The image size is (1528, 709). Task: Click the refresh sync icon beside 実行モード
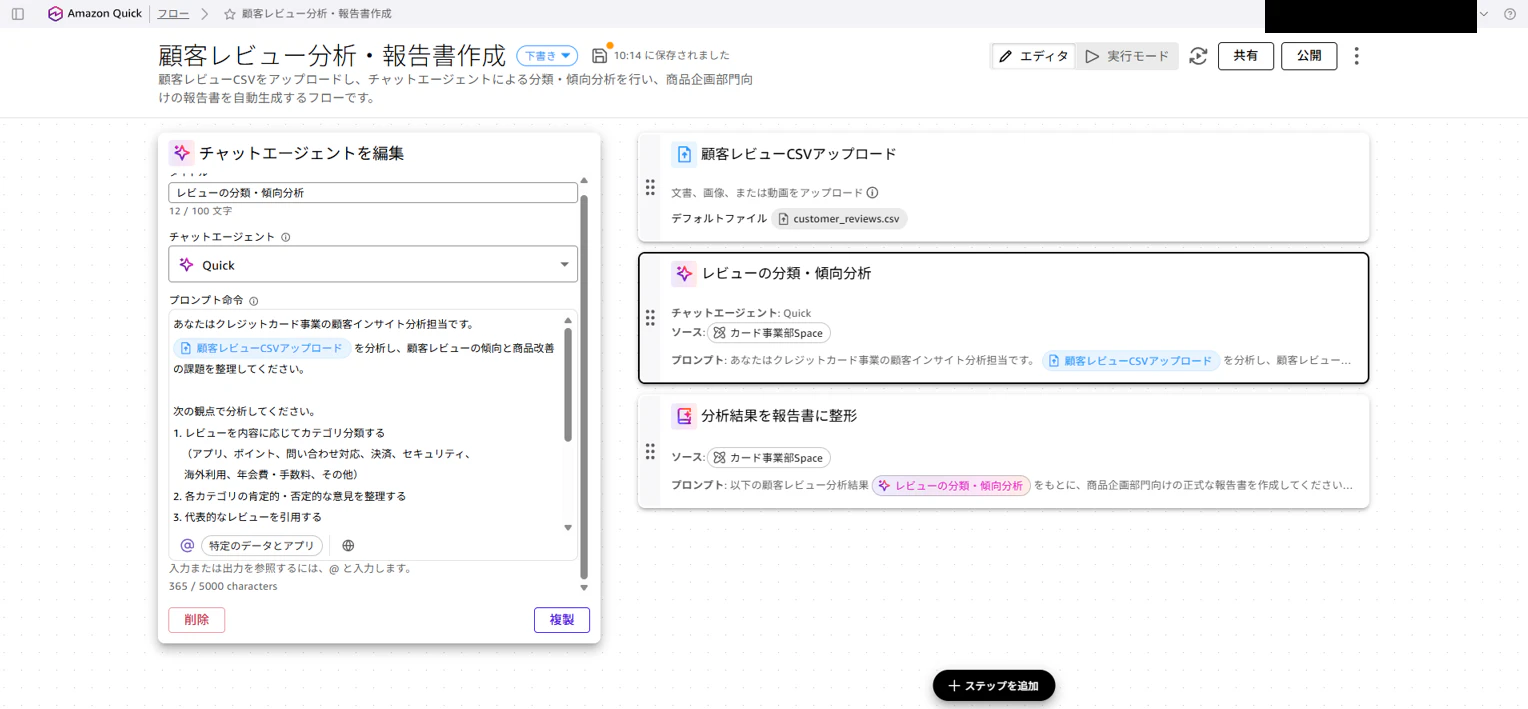1198,56
